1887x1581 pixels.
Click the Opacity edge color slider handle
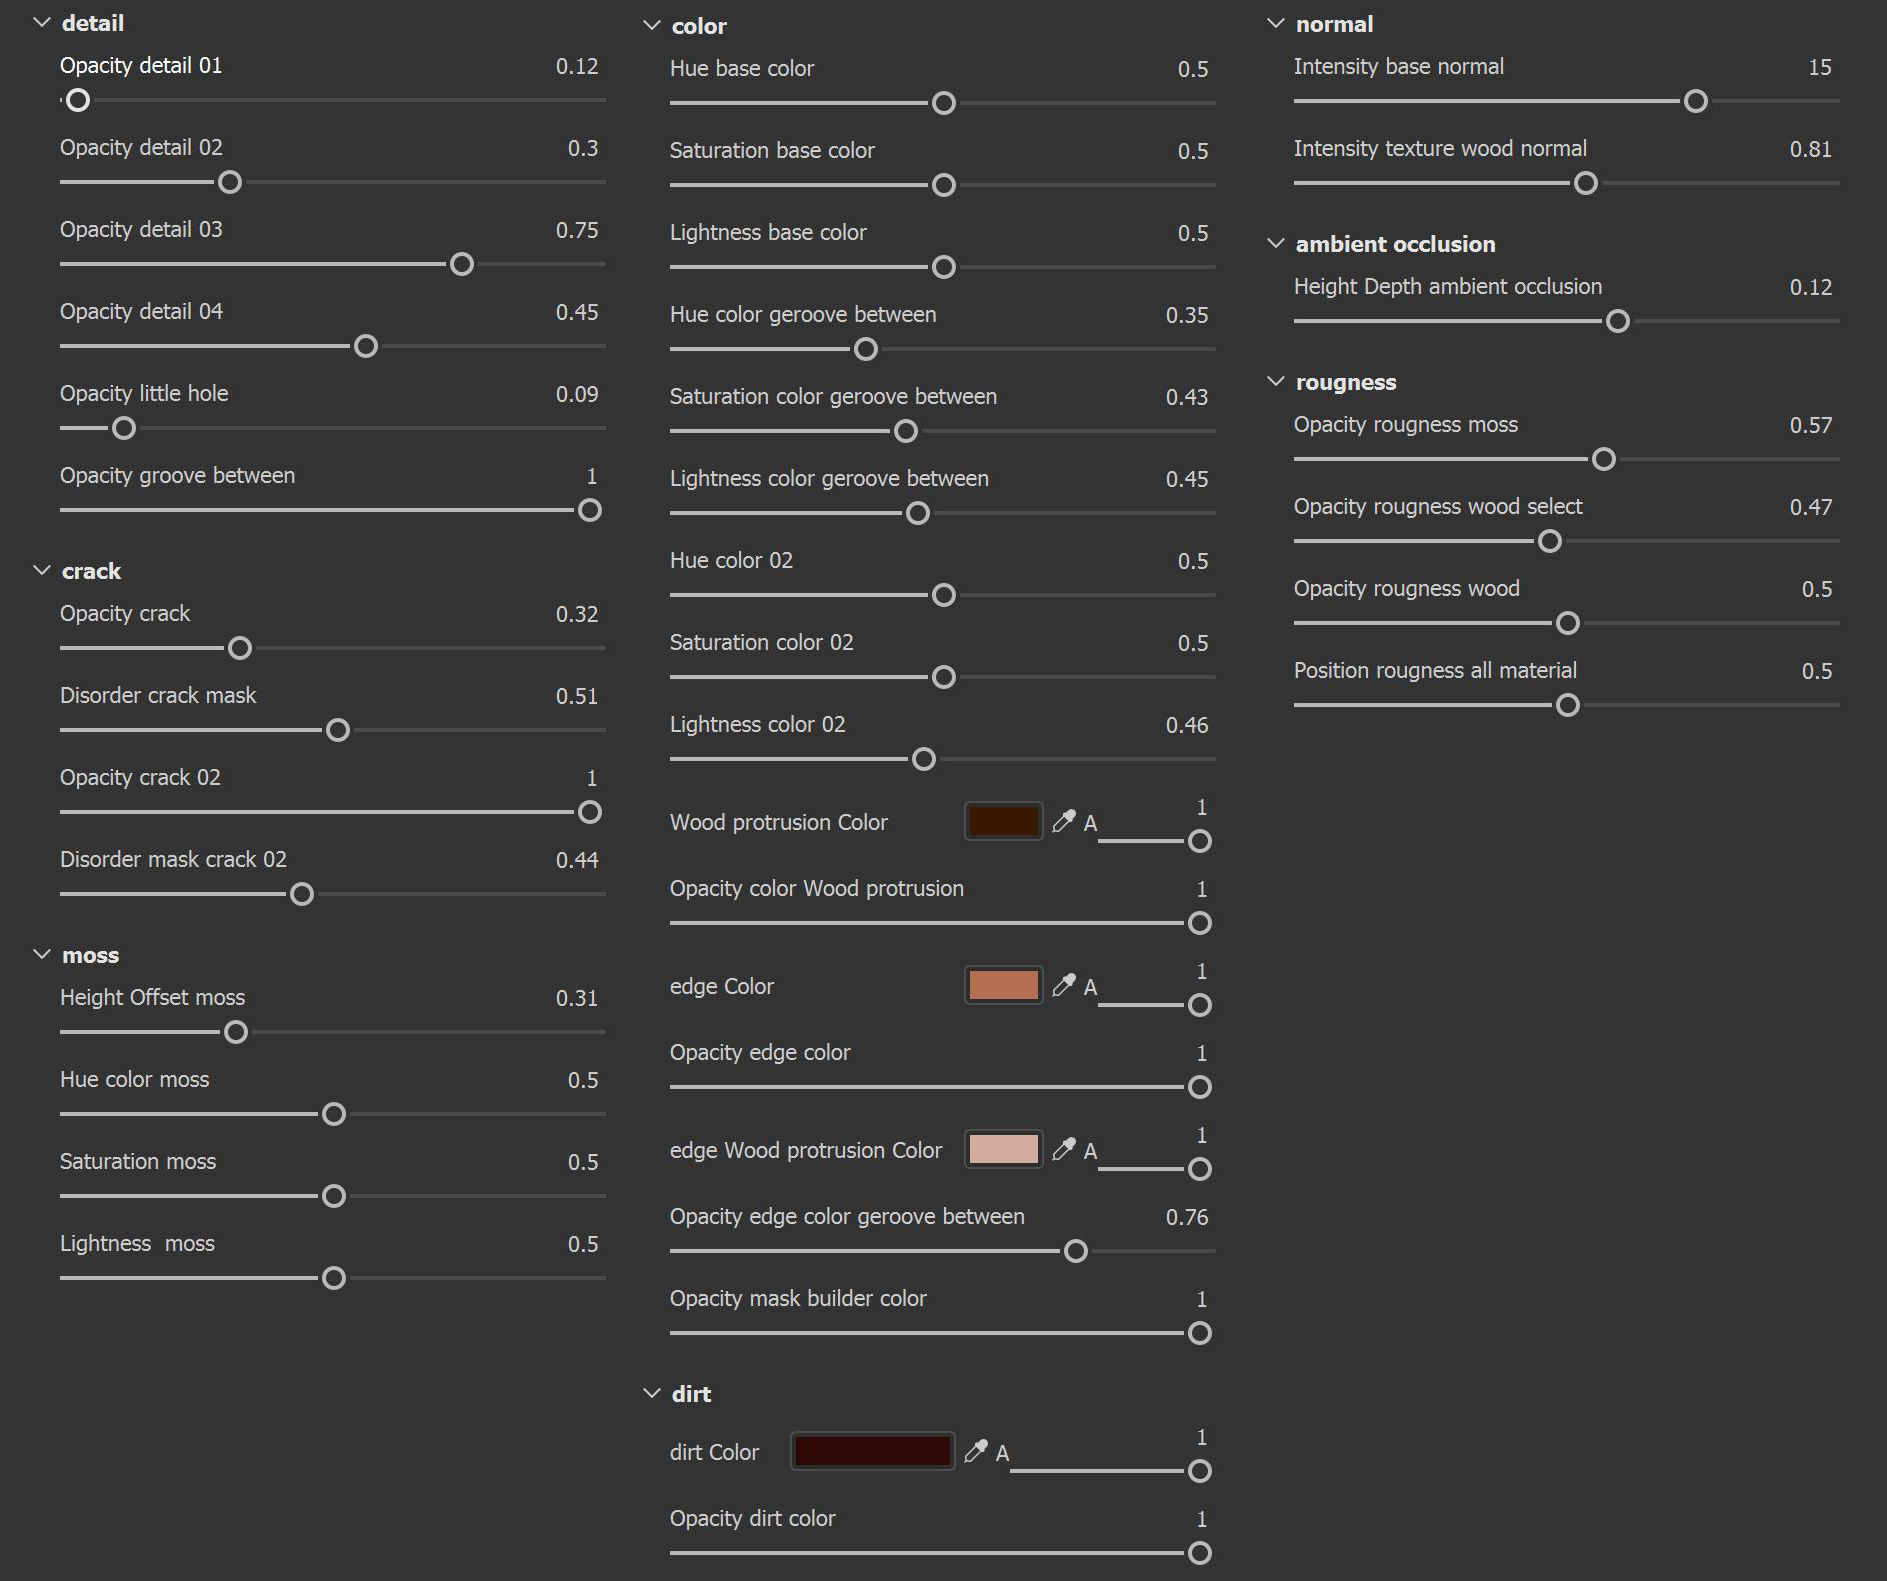(x=1200, y=1087)
